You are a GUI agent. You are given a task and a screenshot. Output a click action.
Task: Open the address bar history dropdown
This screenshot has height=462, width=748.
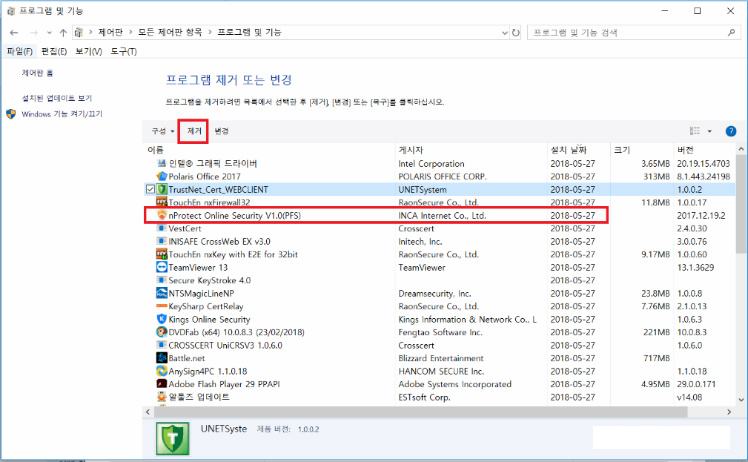tap(505, 32)
